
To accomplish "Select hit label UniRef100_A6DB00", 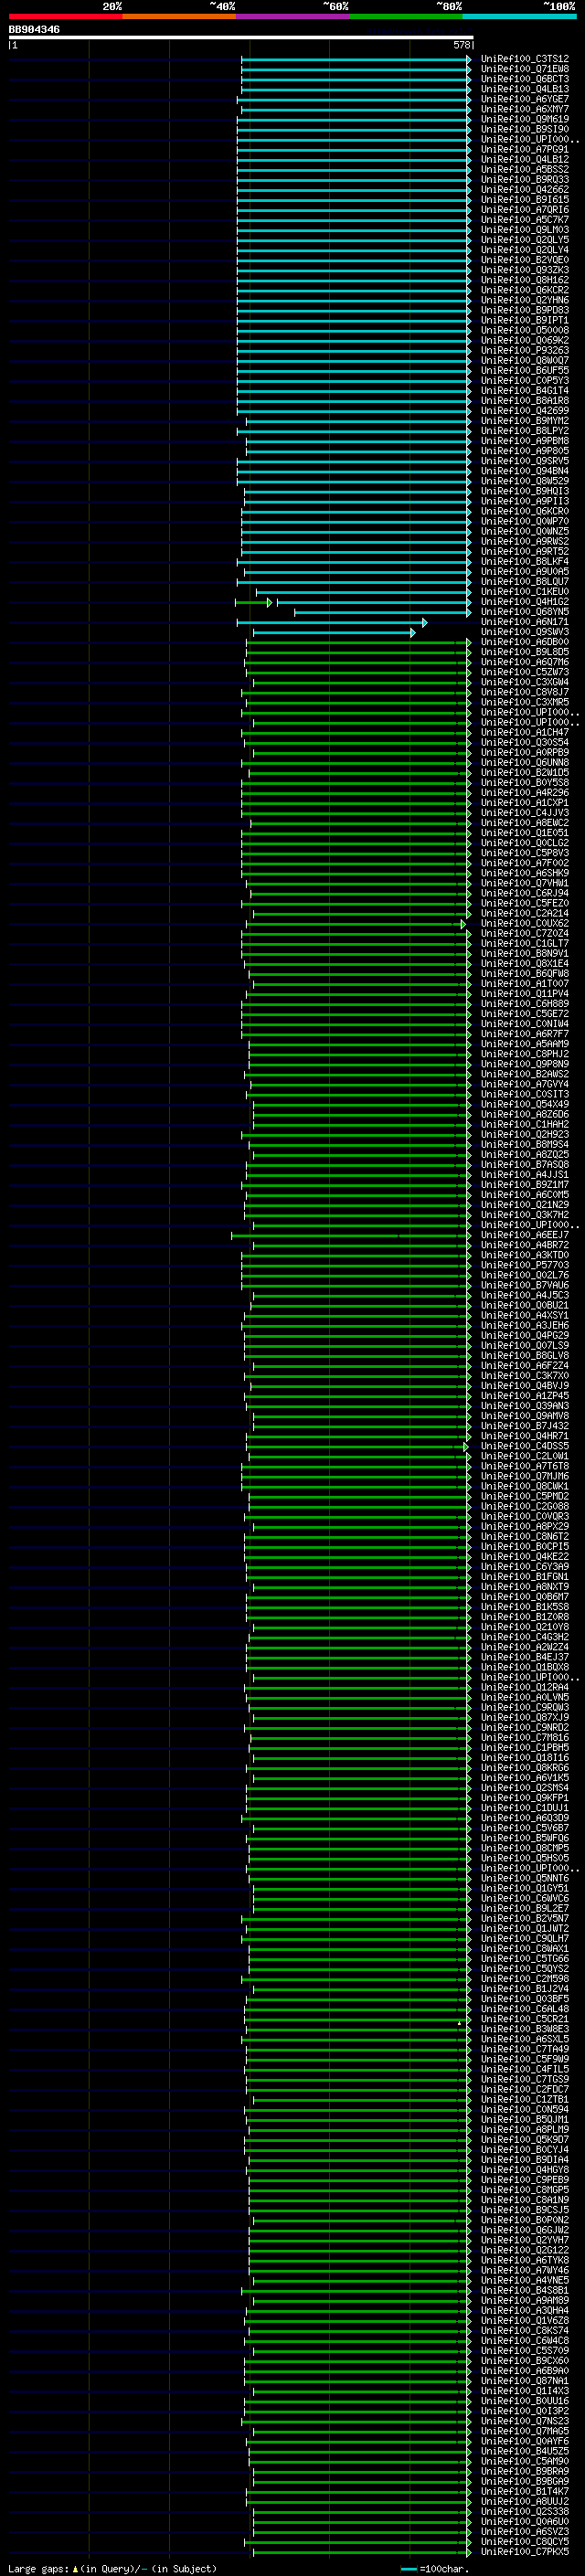I will [x=524, y=642].
